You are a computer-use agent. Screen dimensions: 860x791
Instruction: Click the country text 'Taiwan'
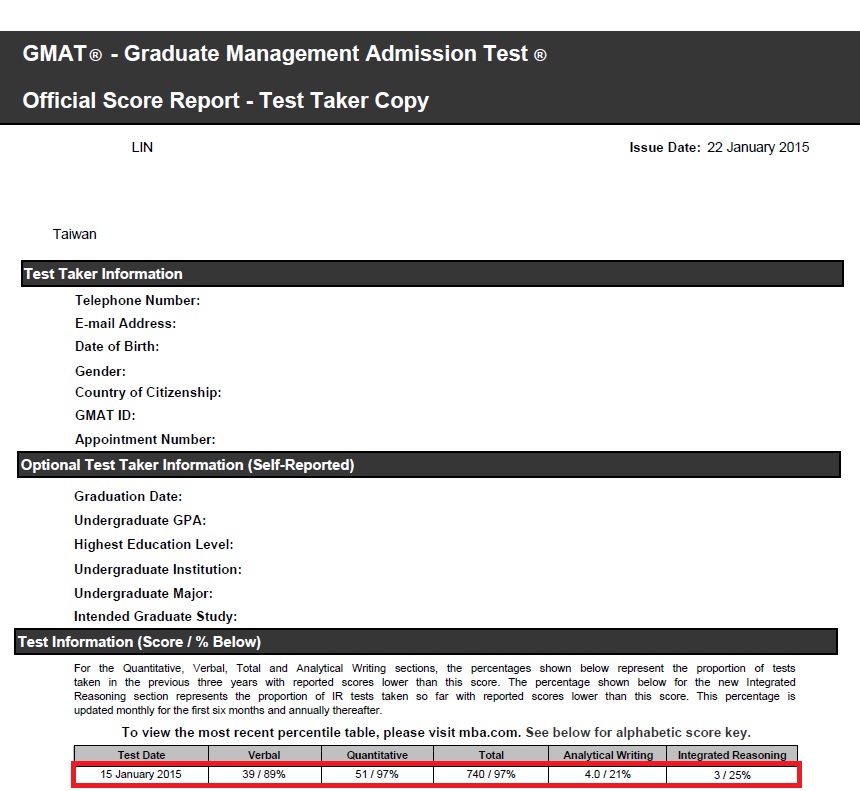click(x=75, y=234)
